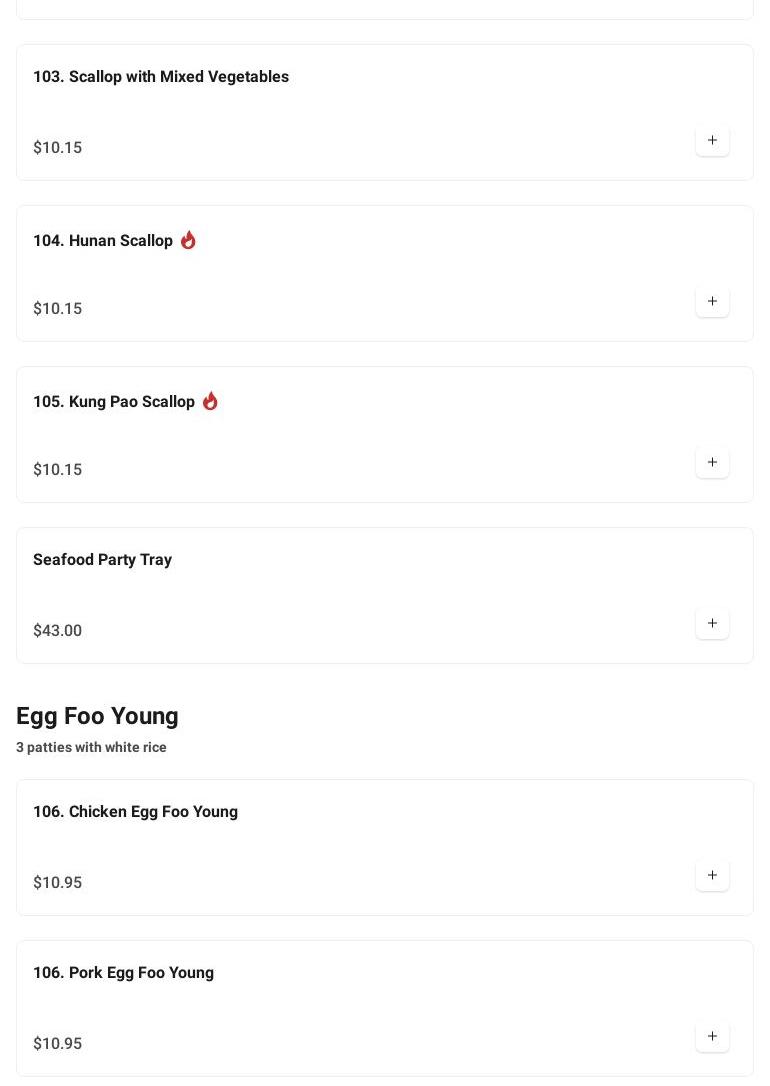This screenshot has height=1086, width=770.
Task: Open 104. Hunan Scallop item title
Action: coord(103,241)
